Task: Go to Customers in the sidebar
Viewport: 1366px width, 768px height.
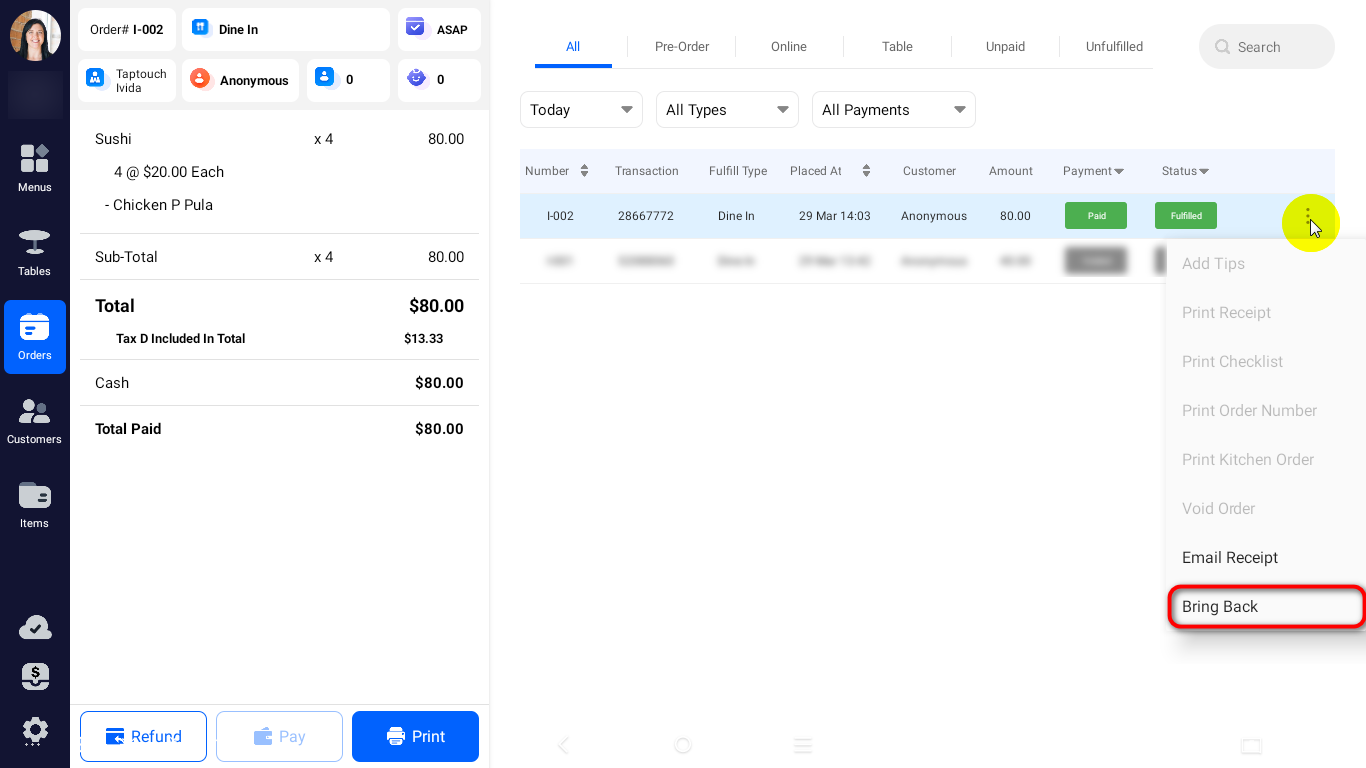Action: (34, 420)
